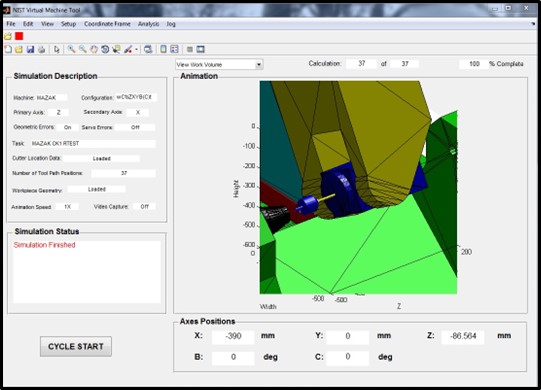541x390 pixels.
Task: Click the X axis position field -390
Action: pyautogui.click(x=233, y=336)
